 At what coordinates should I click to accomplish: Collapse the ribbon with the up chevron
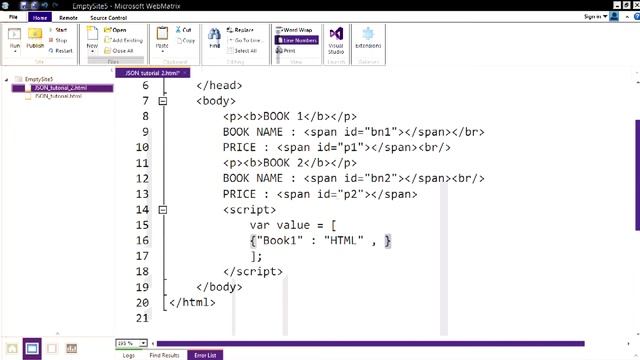(x=627, y=17)
